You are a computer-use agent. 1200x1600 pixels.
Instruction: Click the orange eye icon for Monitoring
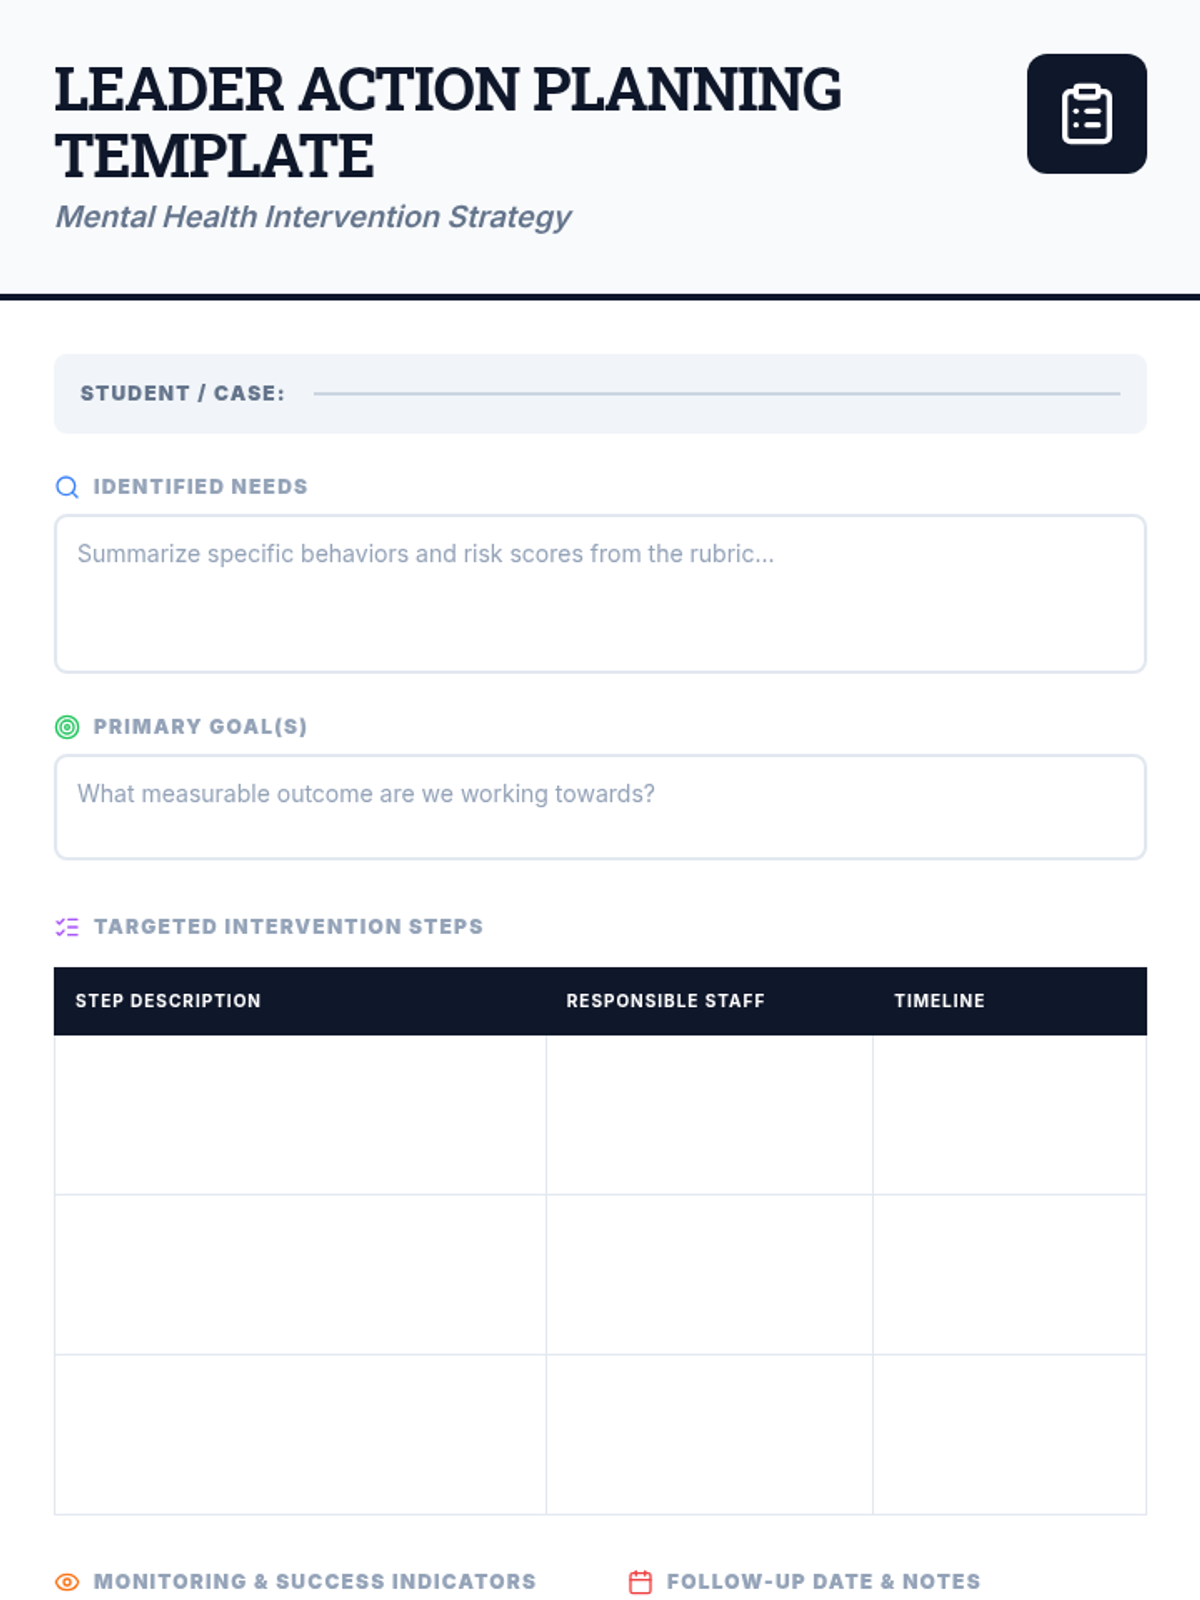[x=67, y=1582]
